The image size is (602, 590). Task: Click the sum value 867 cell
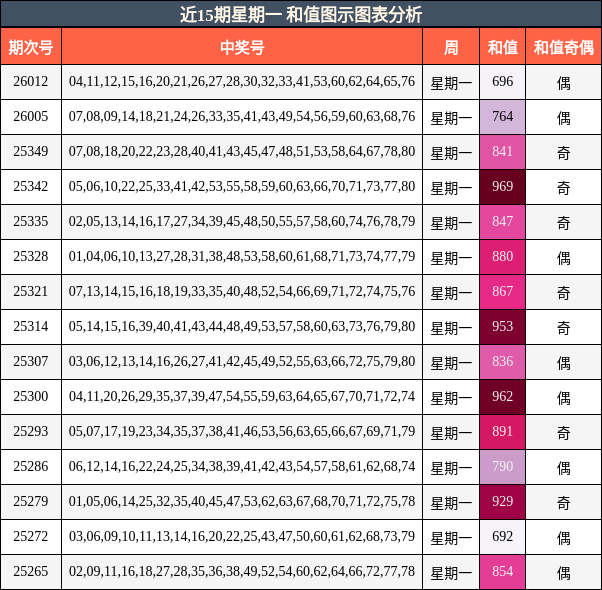pyautogui.click(x=503, y=291)
